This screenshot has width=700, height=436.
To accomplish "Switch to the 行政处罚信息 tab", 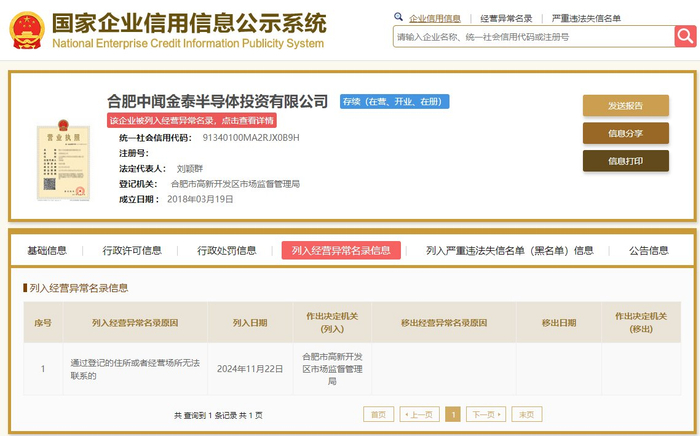I will click(x=227, y=250).
